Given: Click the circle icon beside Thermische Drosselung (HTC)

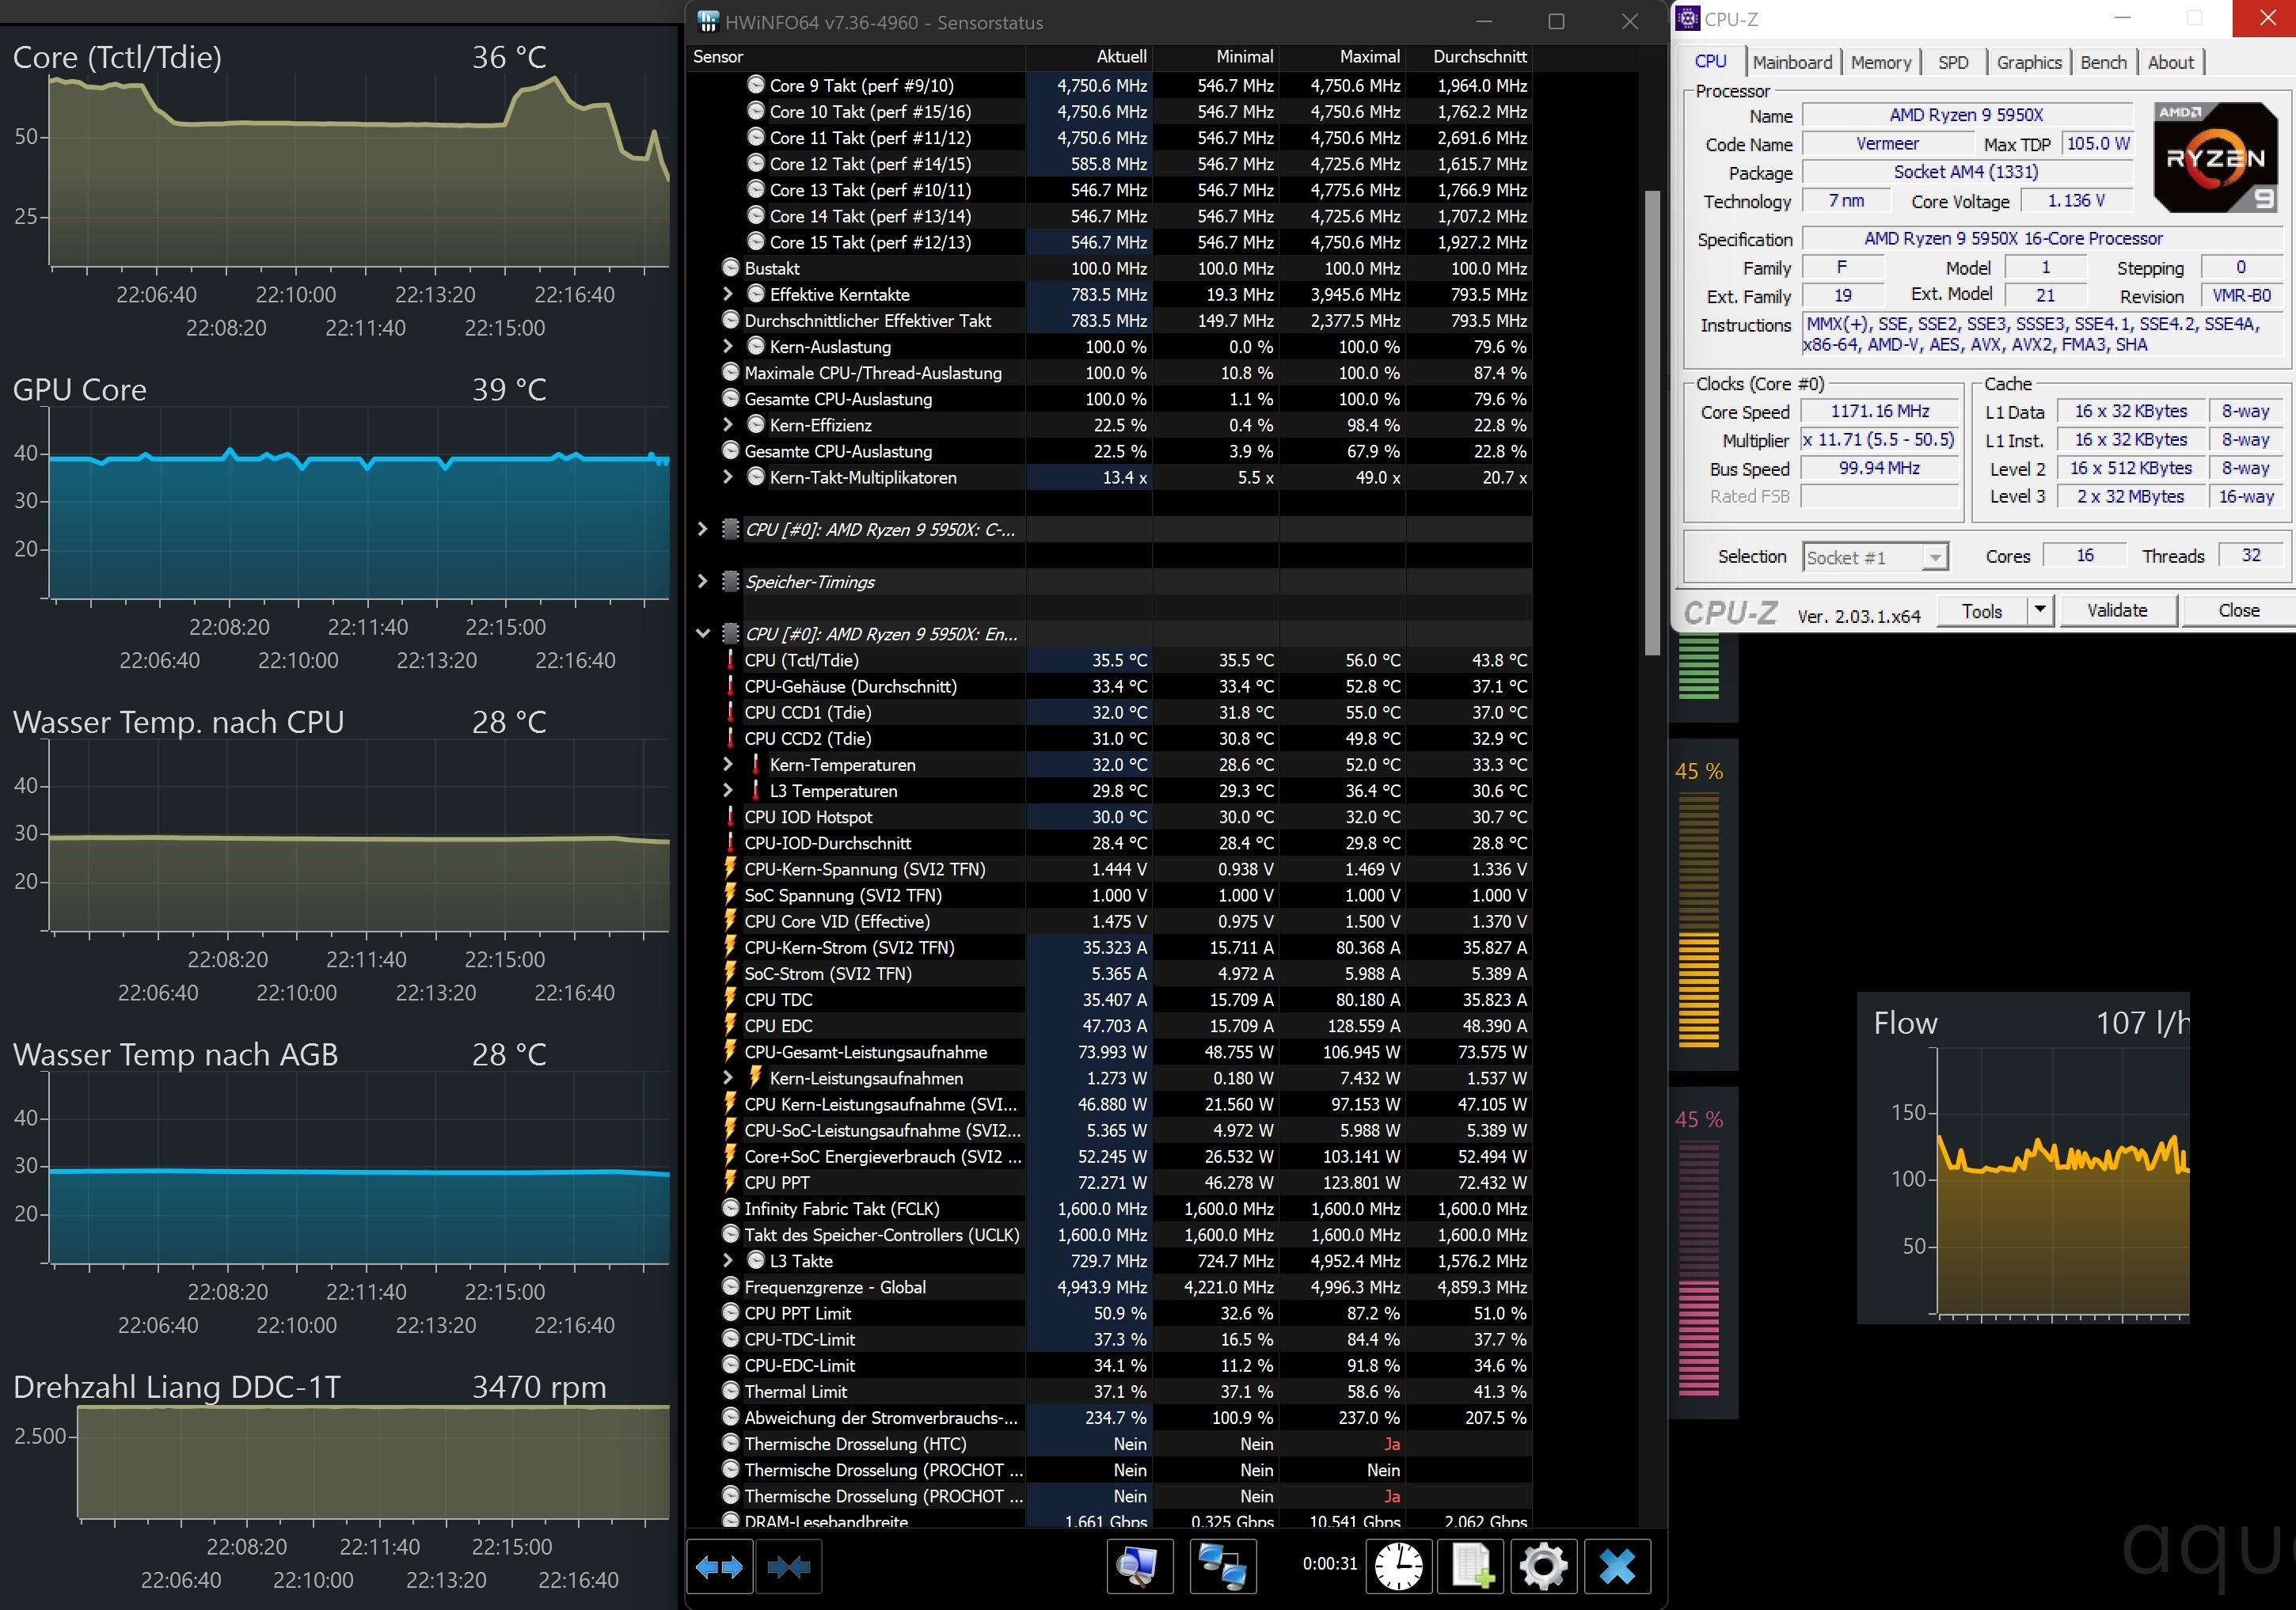Looking at the screenshot, I should coord(731,1443).
